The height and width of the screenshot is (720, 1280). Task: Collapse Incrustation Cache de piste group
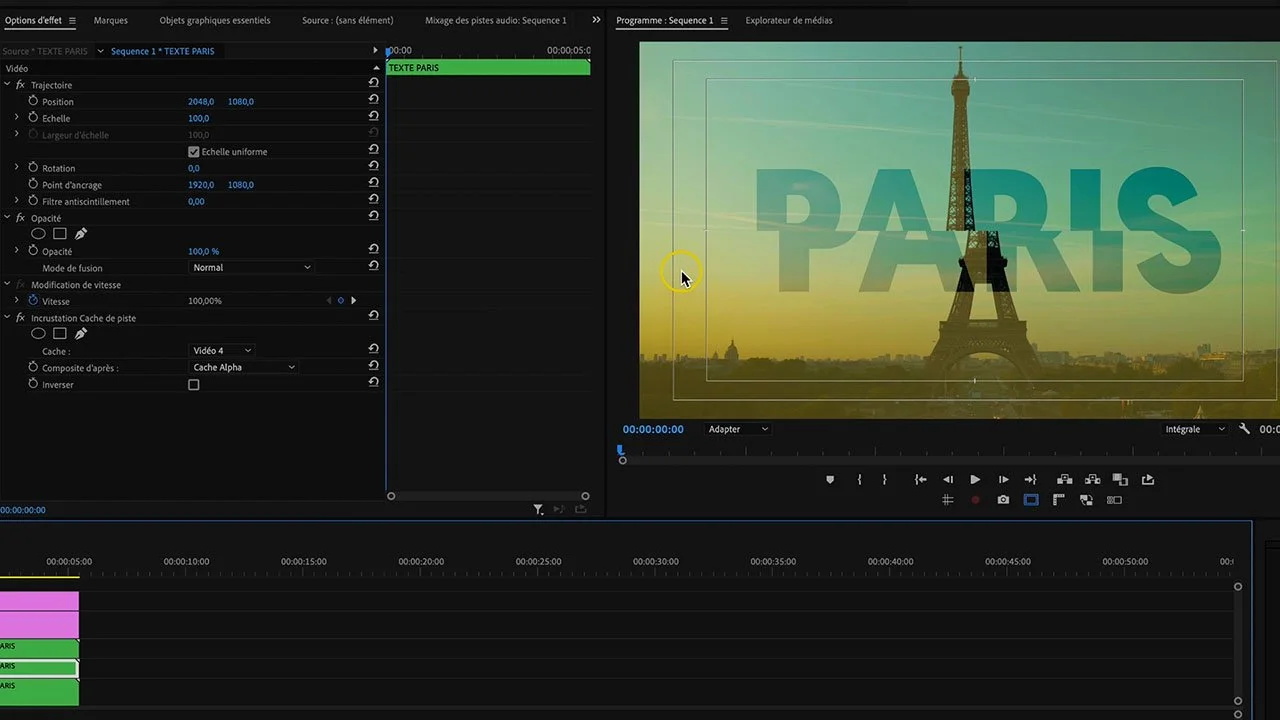pyautogui.click(x=7, y=318)
